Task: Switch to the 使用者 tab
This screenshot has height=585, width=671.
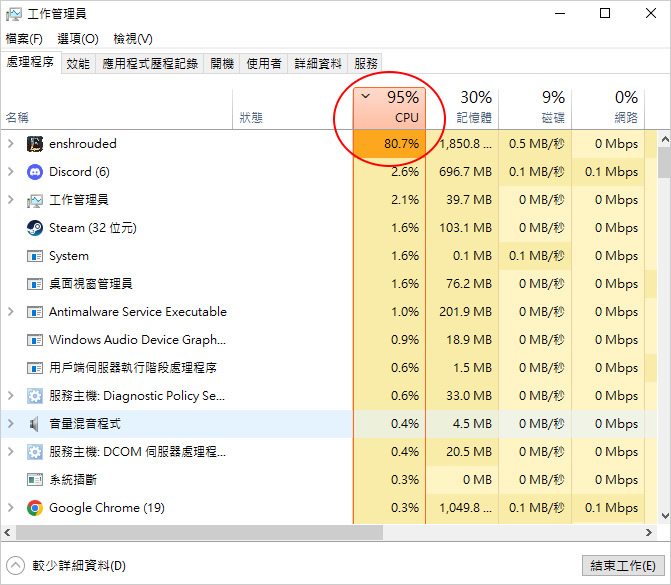Action: (264, 64)
